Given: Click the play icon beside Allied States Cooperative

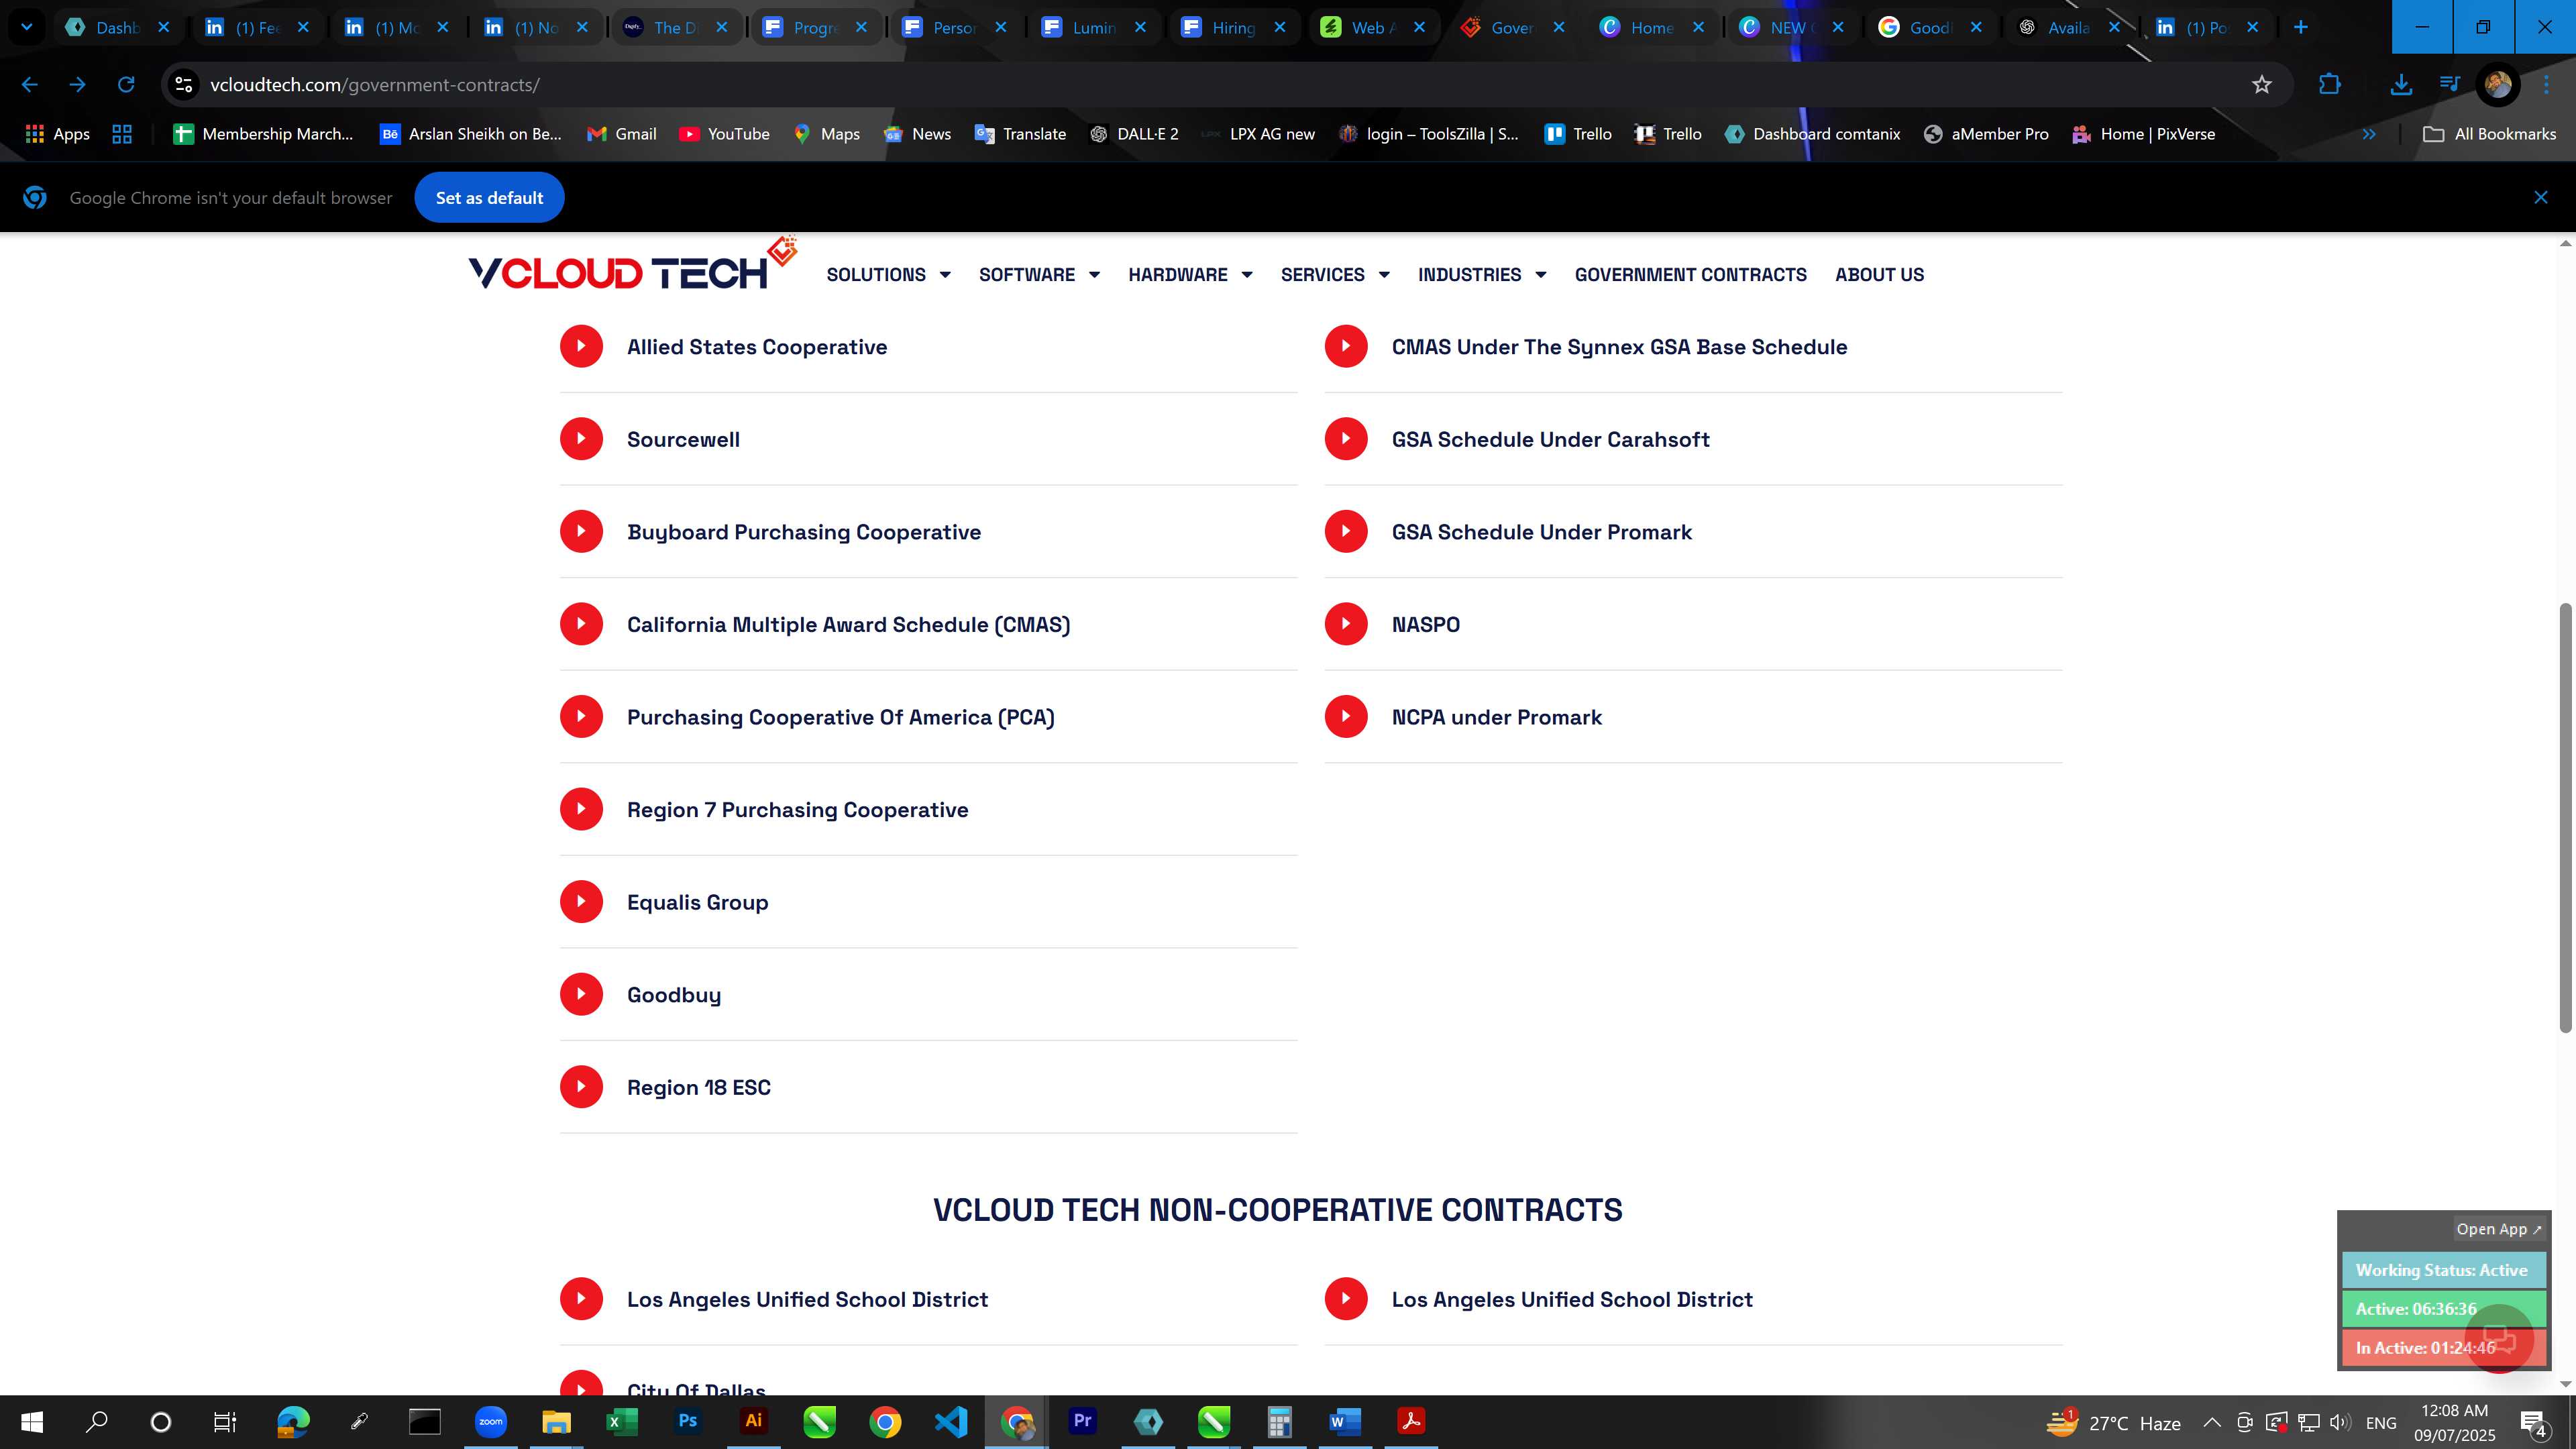Looking at the screenshot, I should 581,346.
